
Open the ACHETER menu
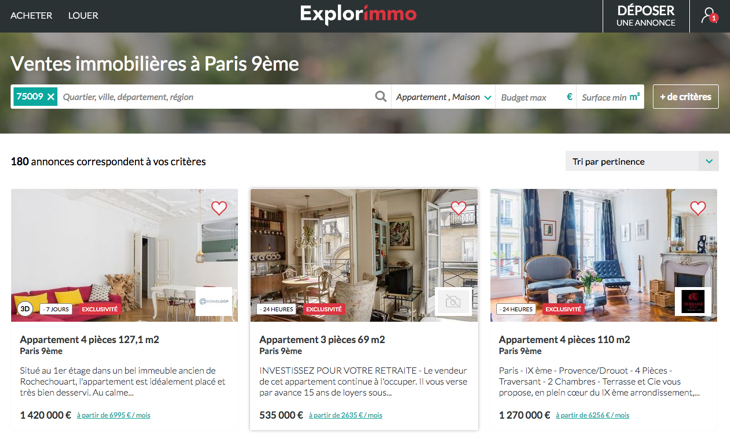(31, 15)
